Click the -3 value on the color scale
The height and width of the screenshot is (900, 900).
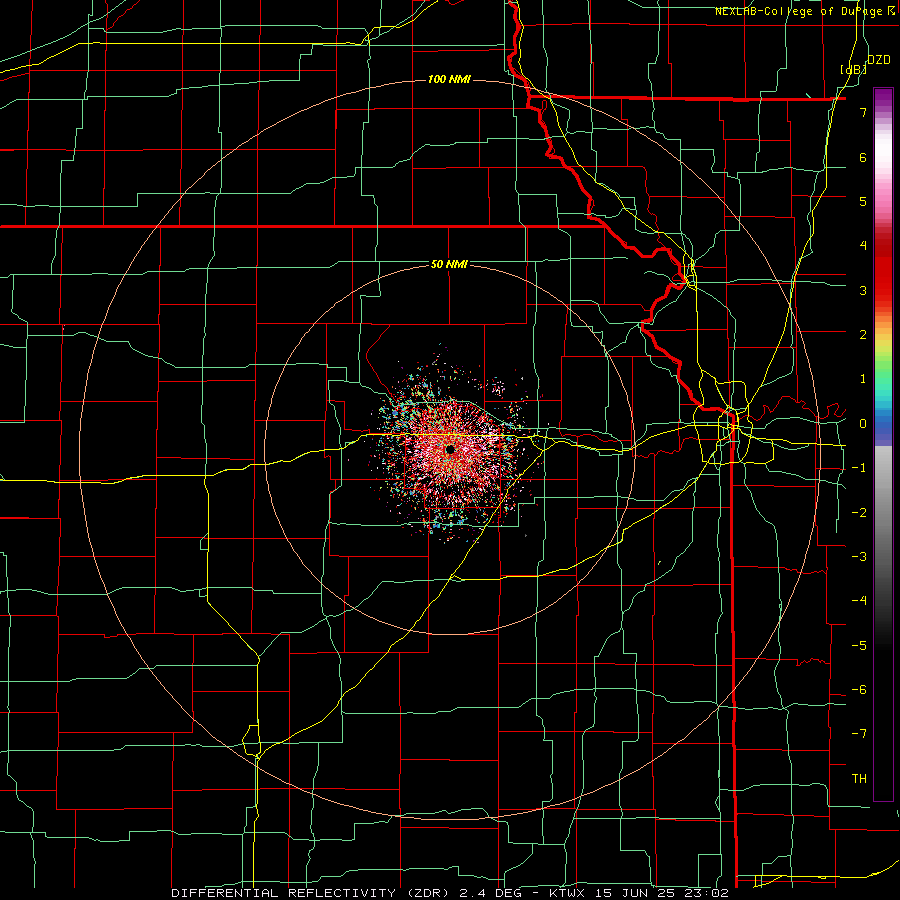[x=859, y=556]
